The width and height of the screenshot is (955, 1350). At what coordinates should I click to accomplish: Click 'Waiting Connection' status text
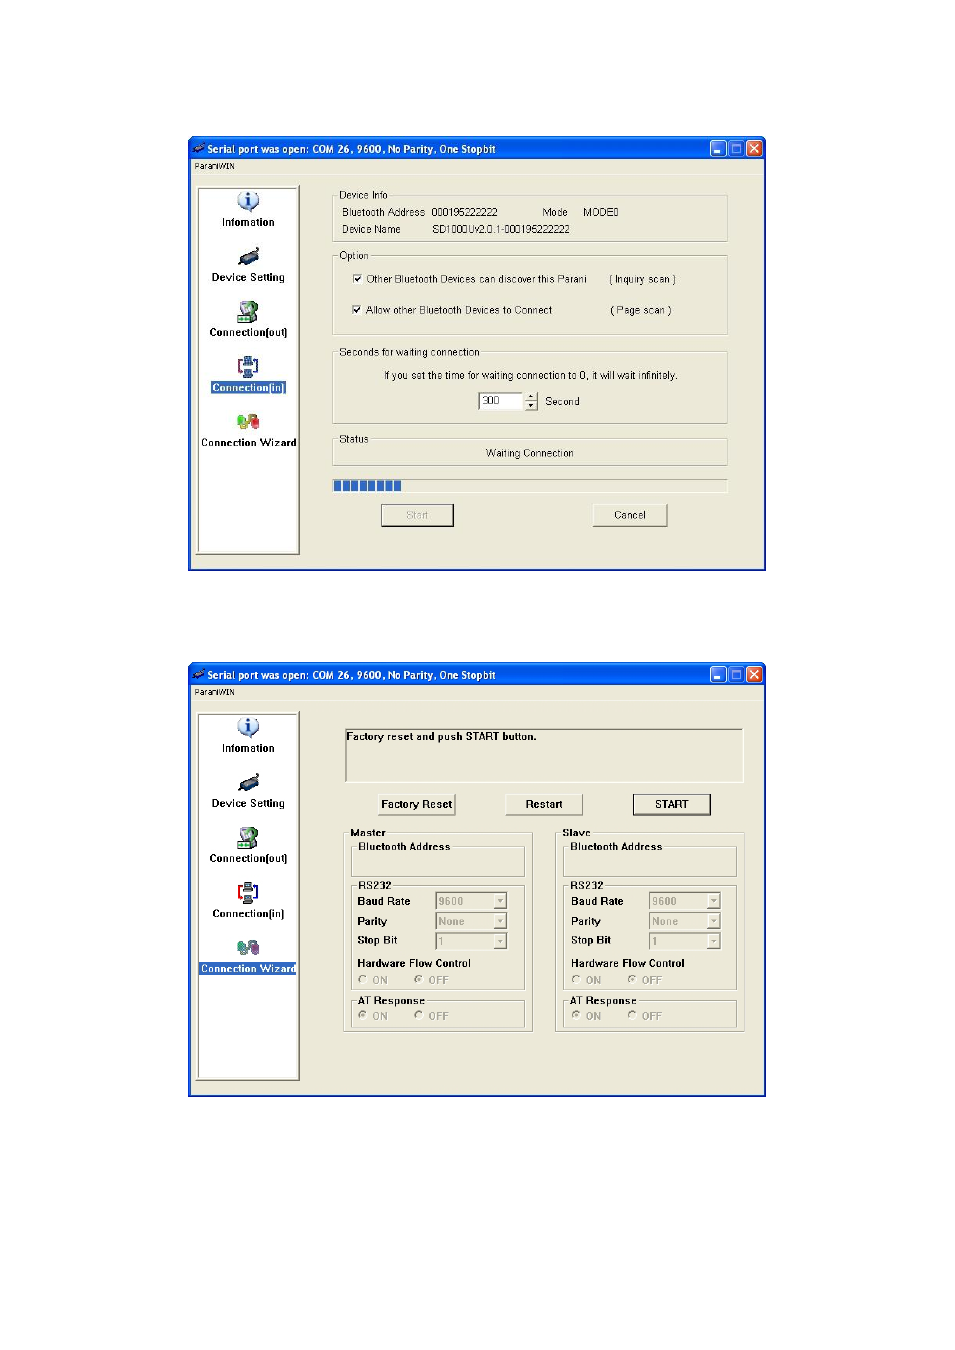(x=530, y=453)
